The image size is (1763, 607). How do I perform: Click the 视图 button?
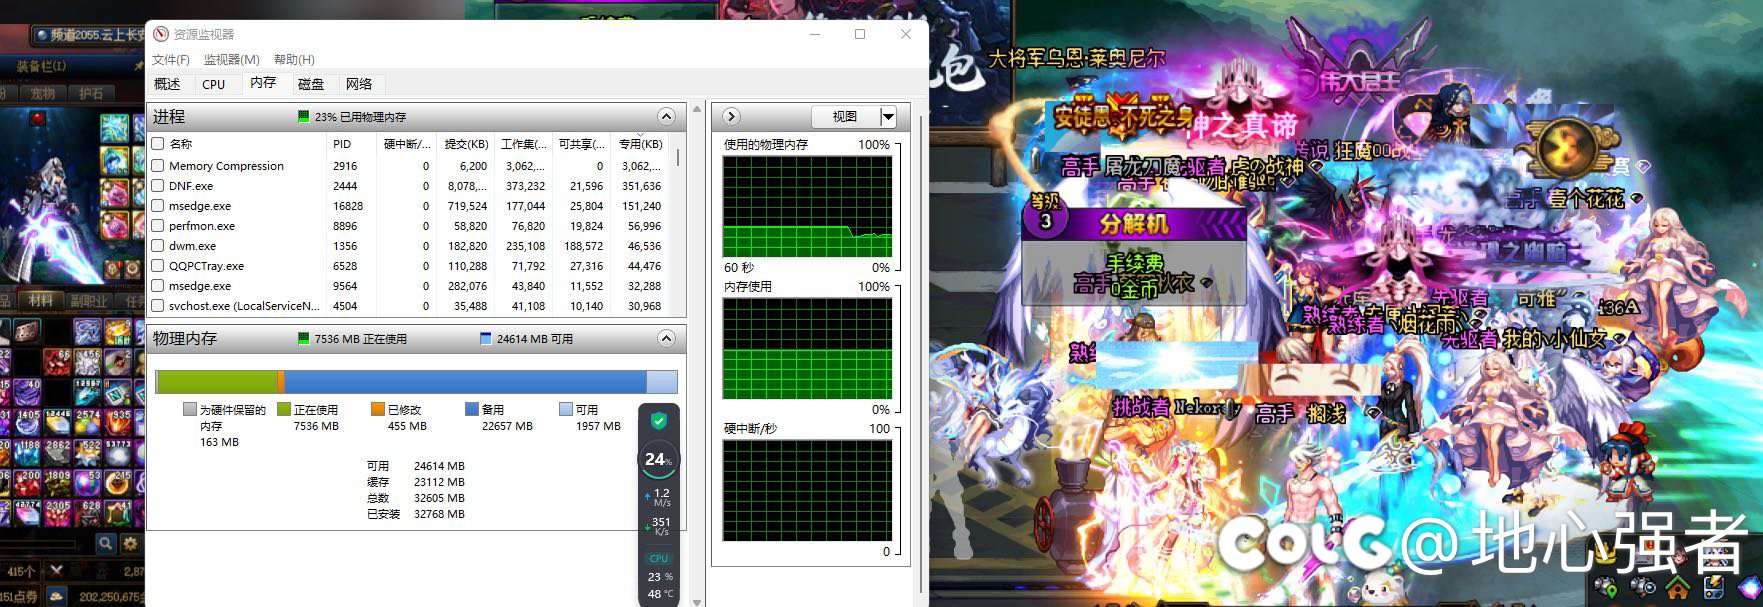845,117
